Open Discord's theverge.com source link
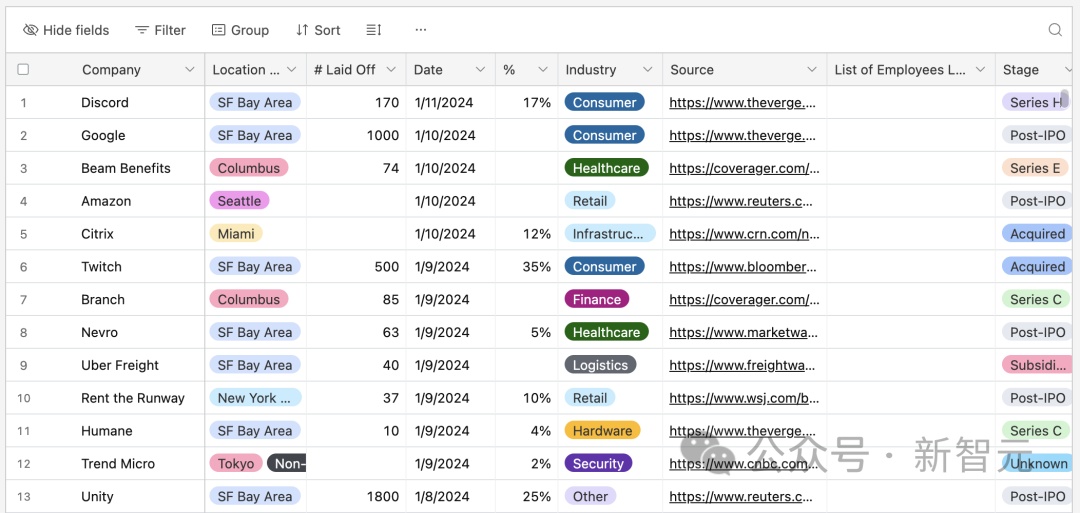 pyautogui.click(x=742, y=103)
